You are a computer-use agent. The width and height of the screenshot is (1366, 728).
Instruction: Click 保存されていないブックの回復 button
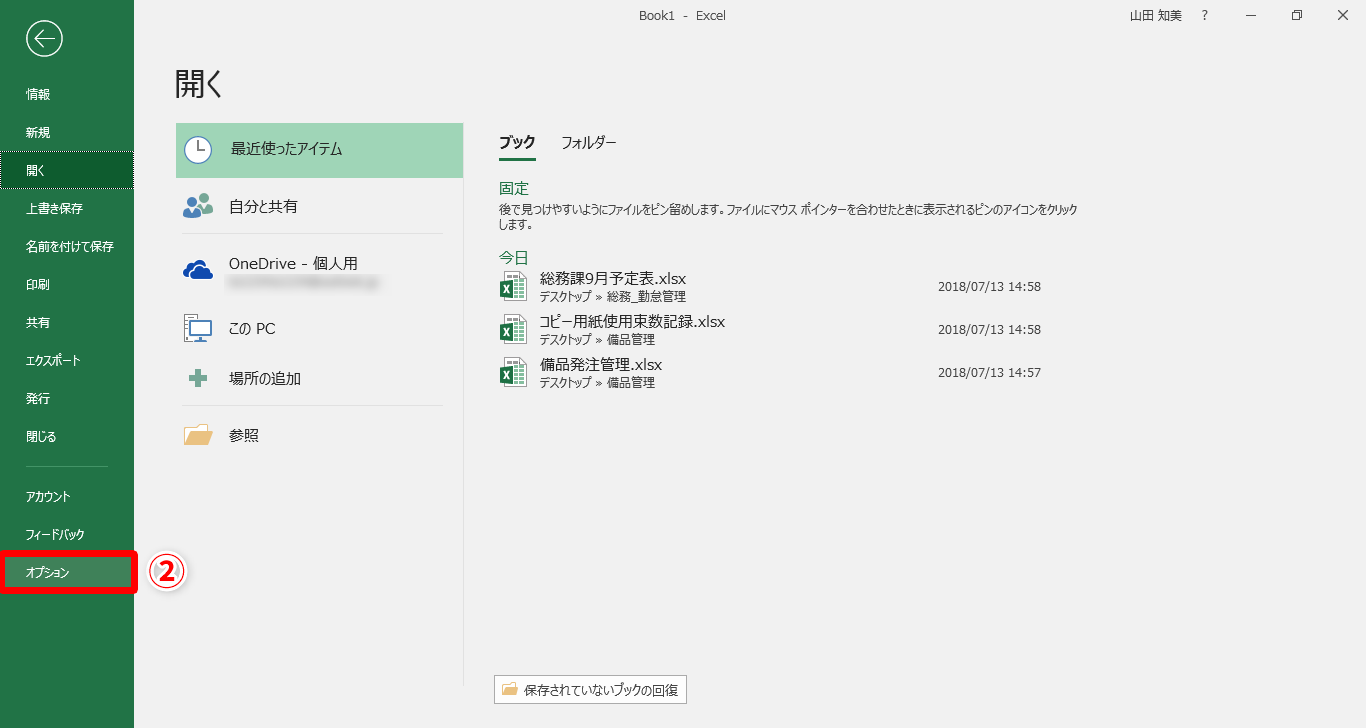(x=590, y=689)
